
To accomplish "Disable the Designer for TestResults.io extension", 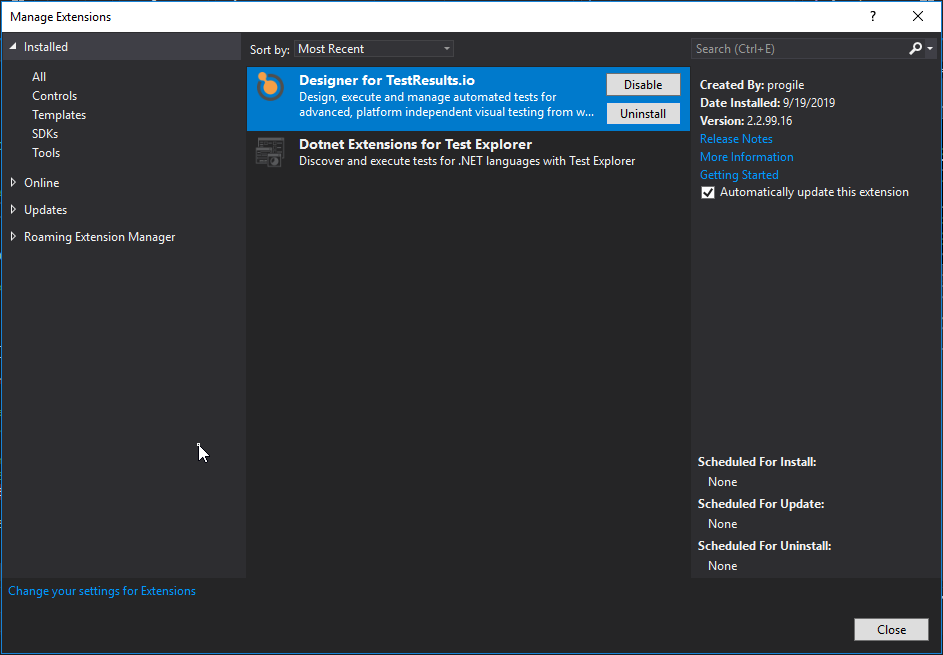I will (643, 85).
